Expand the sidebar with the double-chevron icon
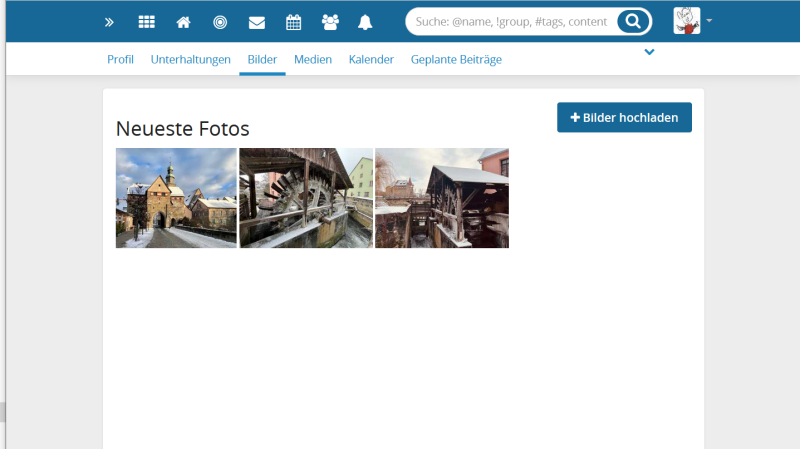The height and width of the screenshot is (449, 800). (109, 22)
